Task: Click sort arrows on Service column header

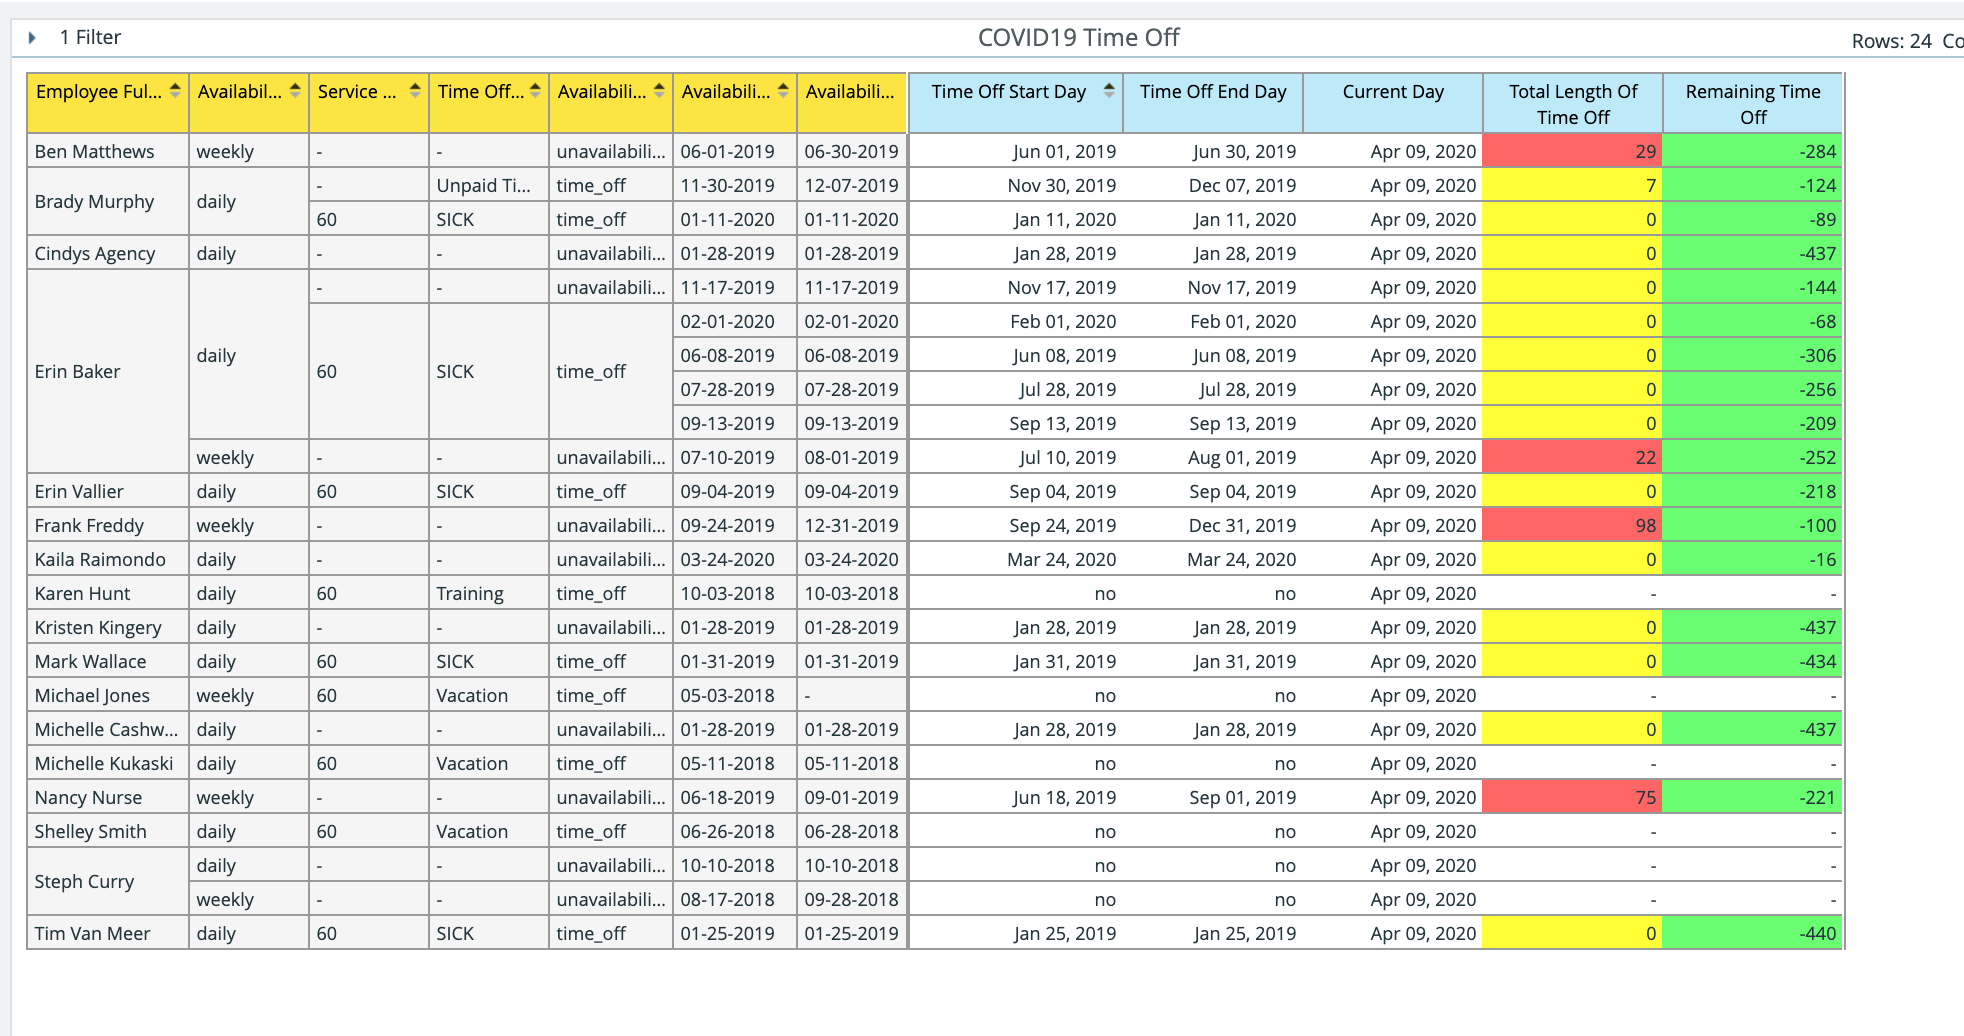Action: coord(415,91)
